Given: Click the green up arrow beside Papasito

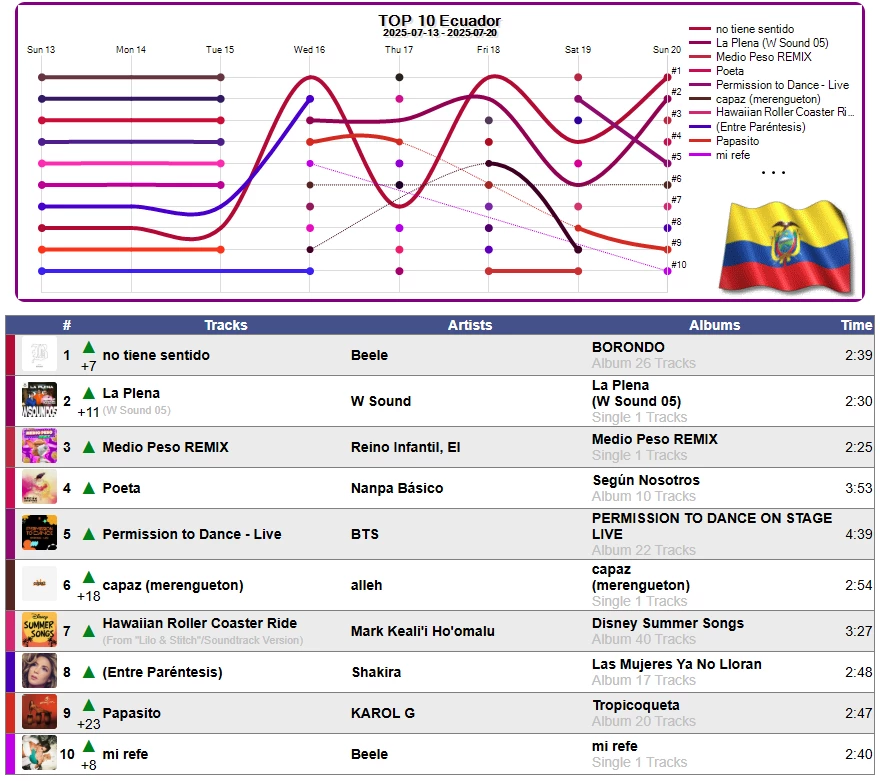Looking at the screenshot, I should 89,705.
